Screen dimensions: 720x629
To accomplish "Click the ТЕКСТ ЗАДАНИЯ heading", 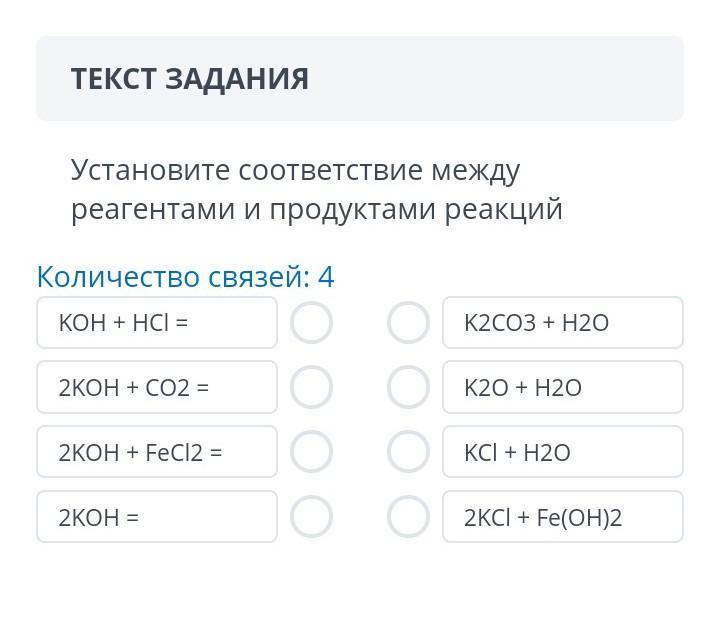I will point(190,79).
